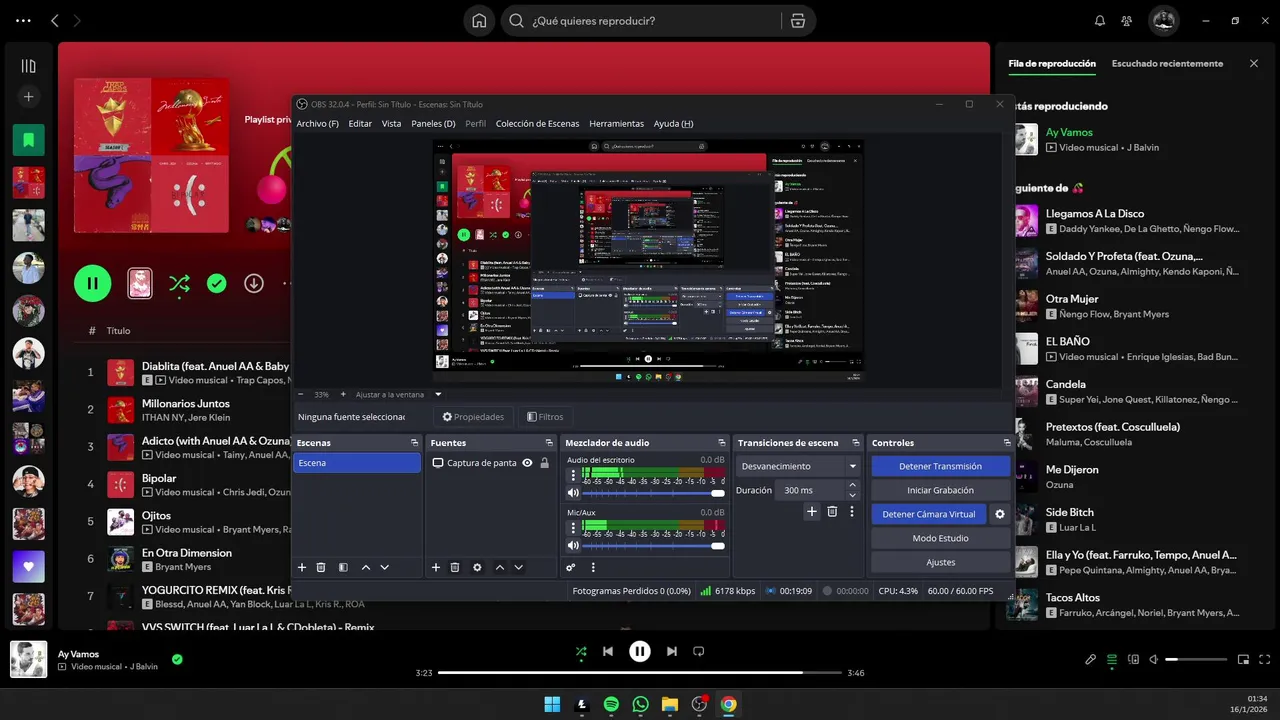Open Archivo menu in OBS
This screenshot has height=720, width=1280.
[317, 124]
